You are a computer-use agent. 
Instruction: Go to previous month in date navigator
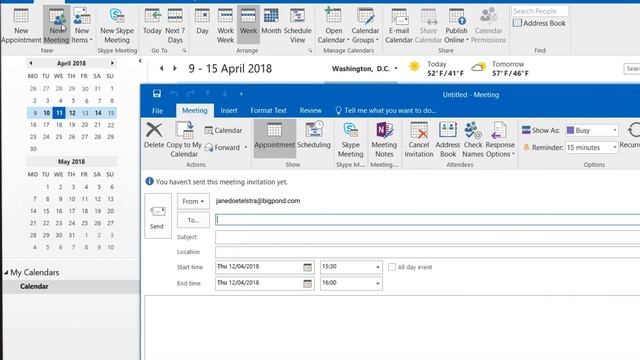tap(31, 63)
